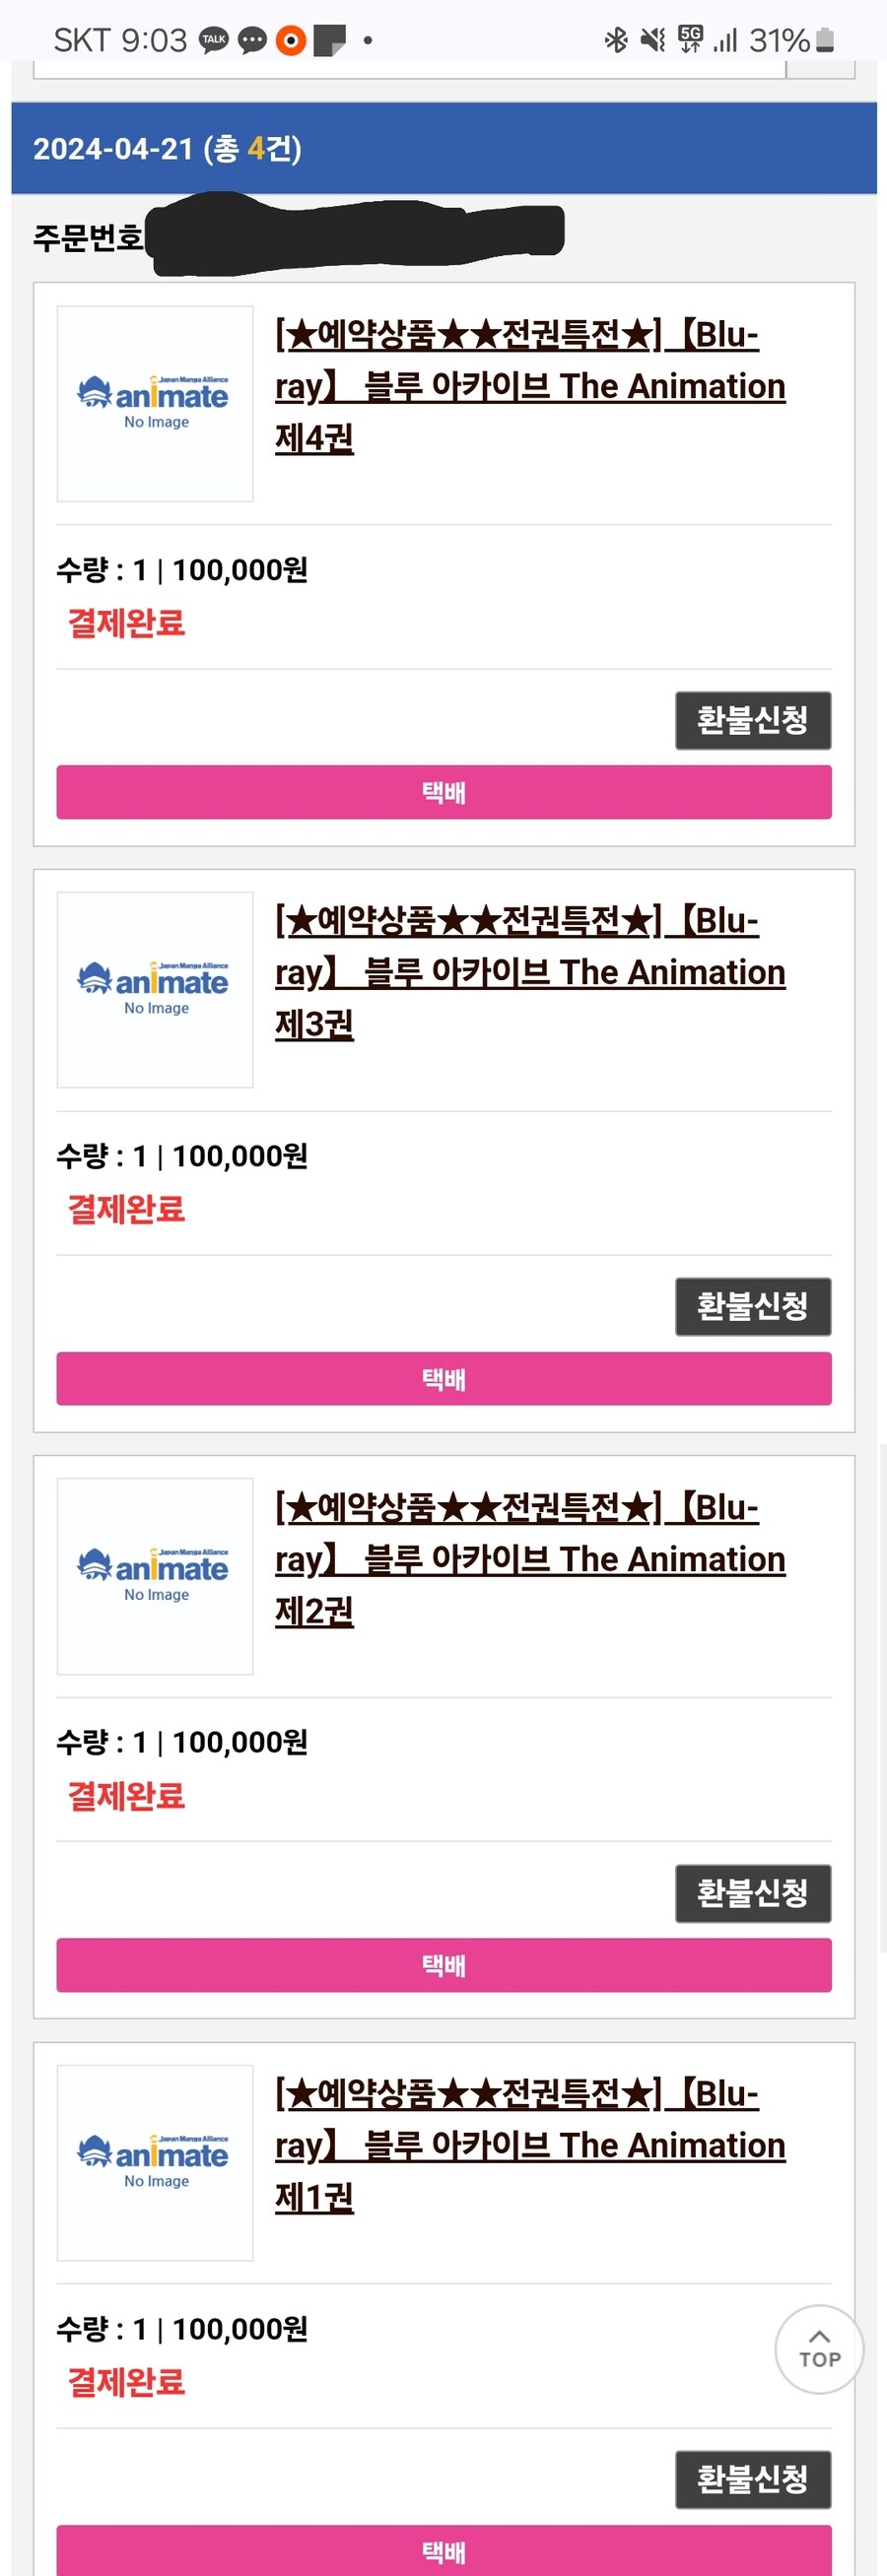Tap the Bluetooth status icon
Image resolution: width=887 pixels, height=2576 pixels.
pos(616,40)
